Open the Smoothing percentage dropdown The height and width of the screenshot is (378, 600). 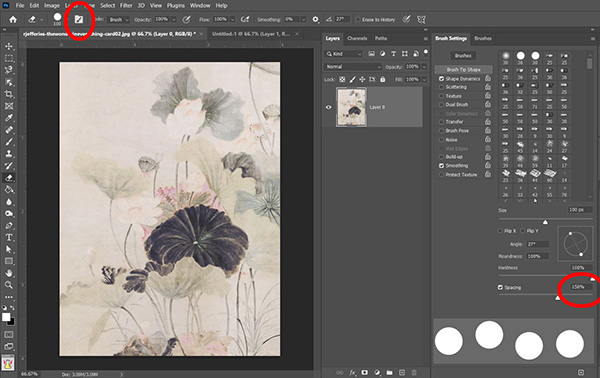303,20
